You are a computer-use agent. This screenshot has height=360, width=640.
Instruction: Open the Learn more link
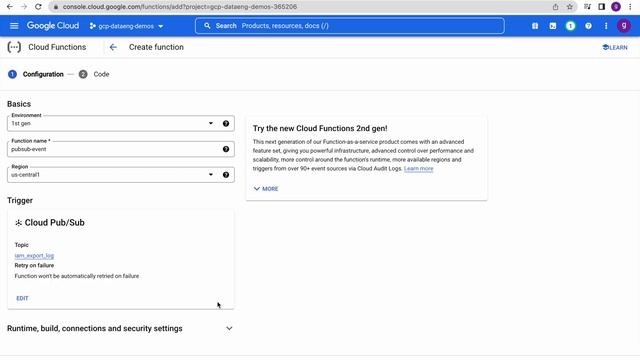[x=418, y=169]
